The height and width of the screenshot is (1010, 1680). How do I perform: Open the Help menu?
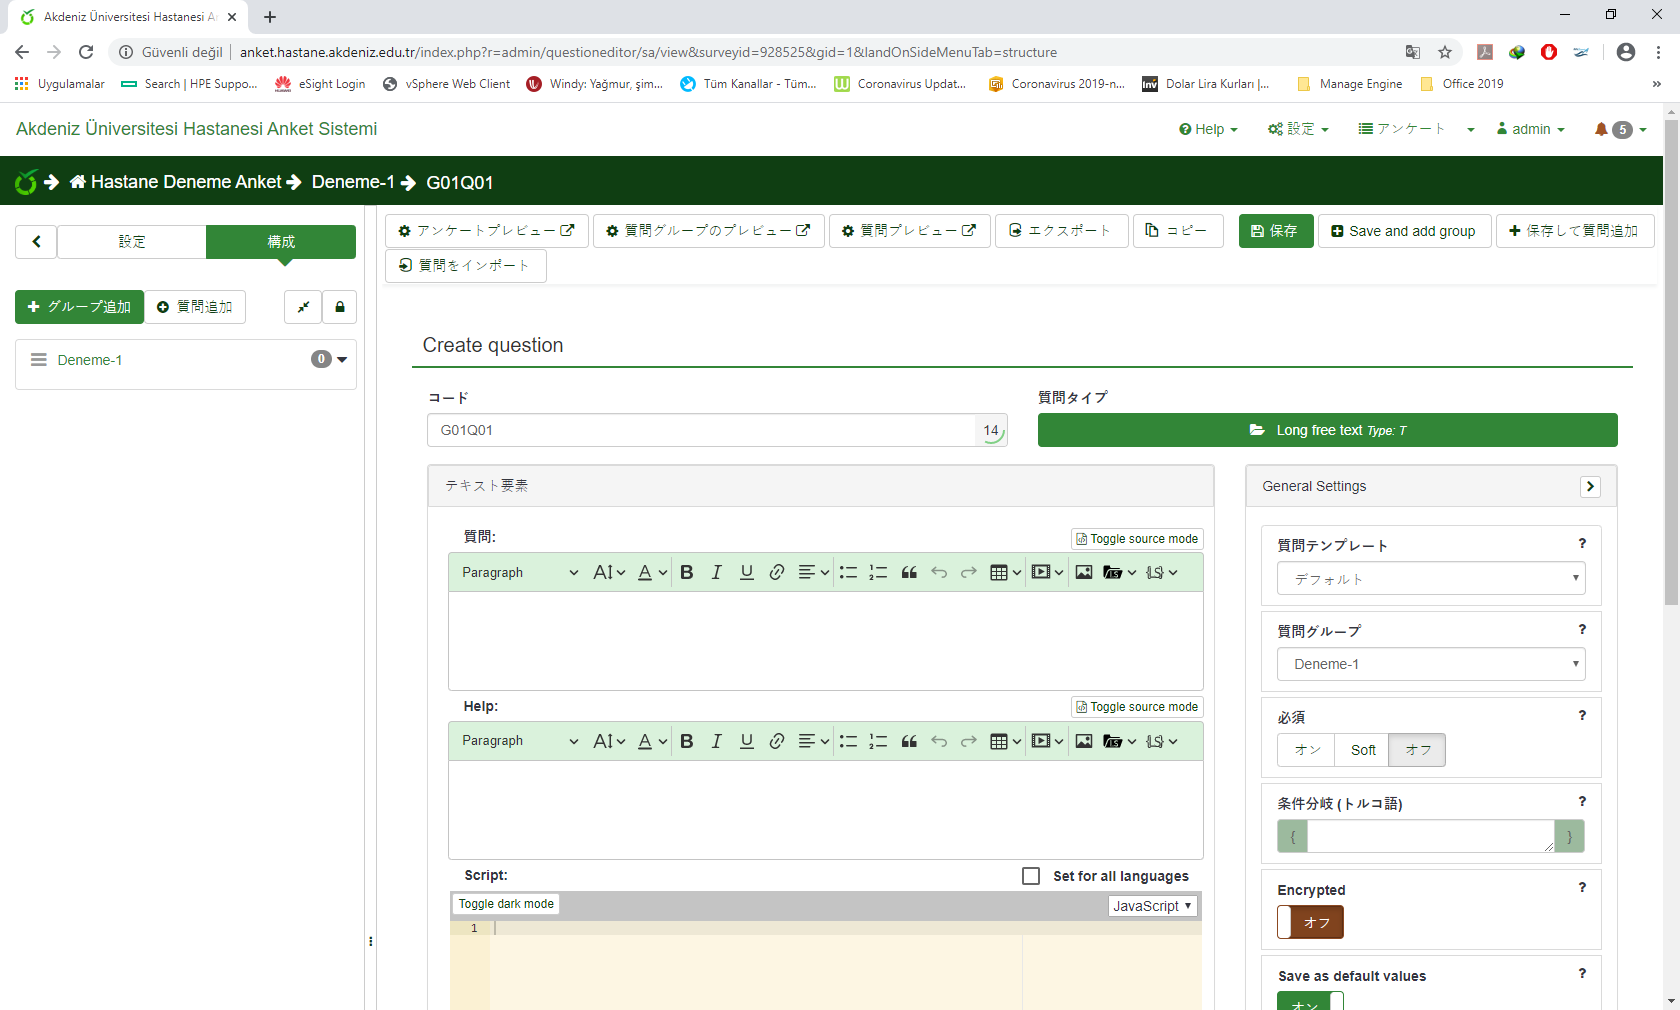point(1208,129)
